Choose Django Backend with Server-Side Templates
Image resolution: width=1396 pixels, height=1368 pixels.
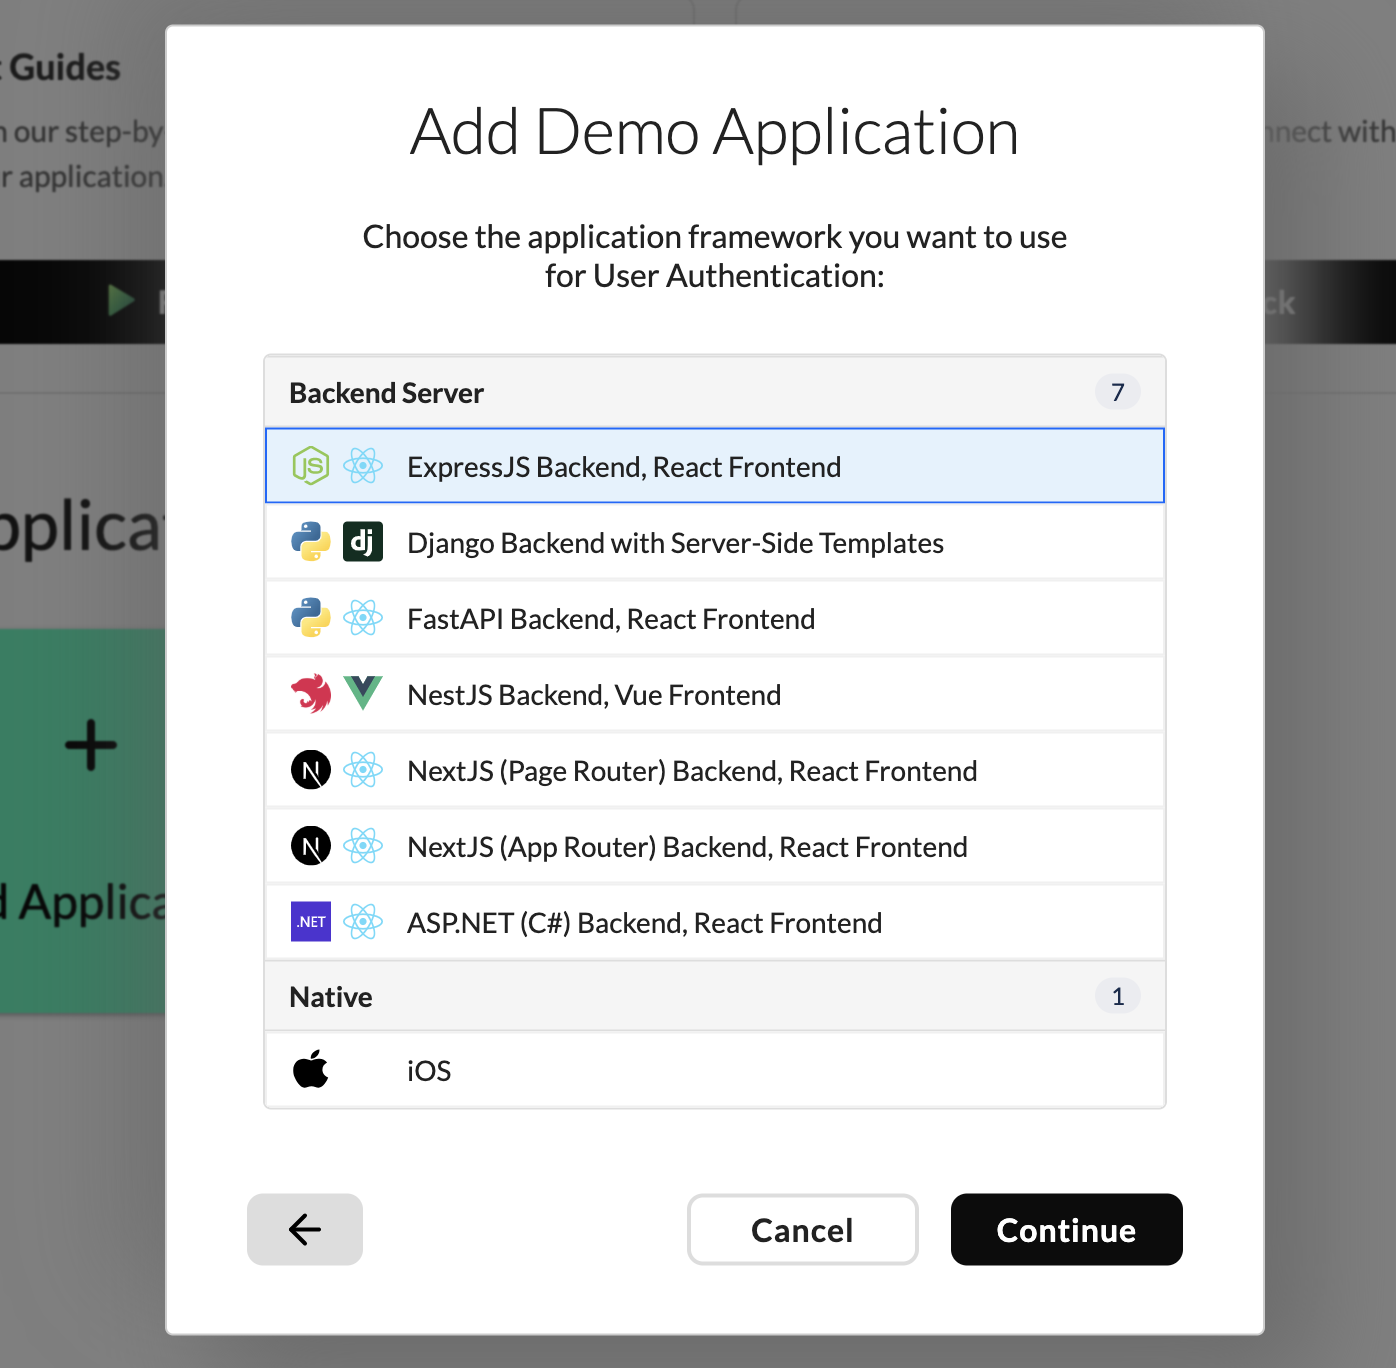tap(715, 542)
